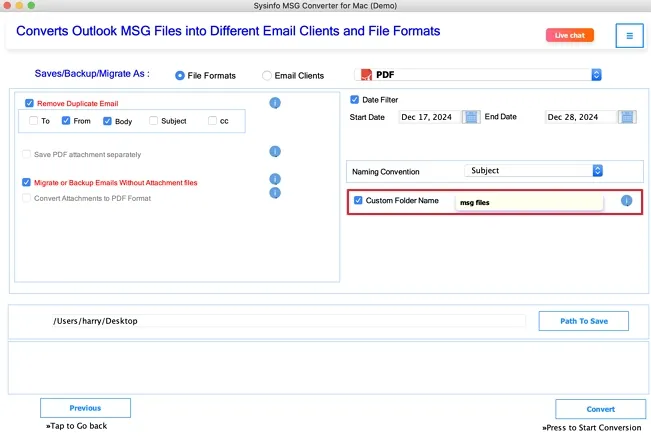Check the cc duplicate filter checkbox

click(x=213, y=121)
